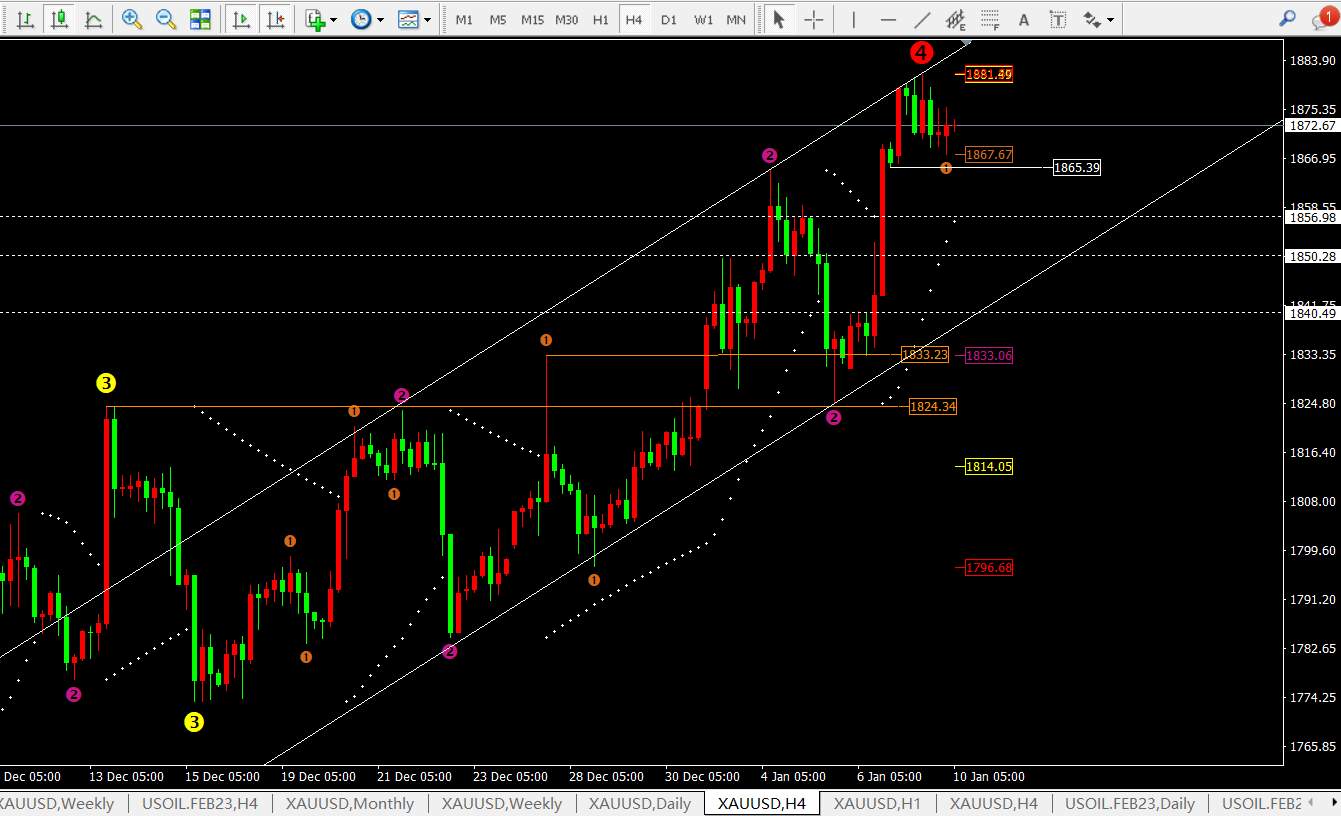Image resolution: width=1341 pixels, height=816 pixels.
Task: Select the M30 timeframe
Action: [x=566, y=20]
